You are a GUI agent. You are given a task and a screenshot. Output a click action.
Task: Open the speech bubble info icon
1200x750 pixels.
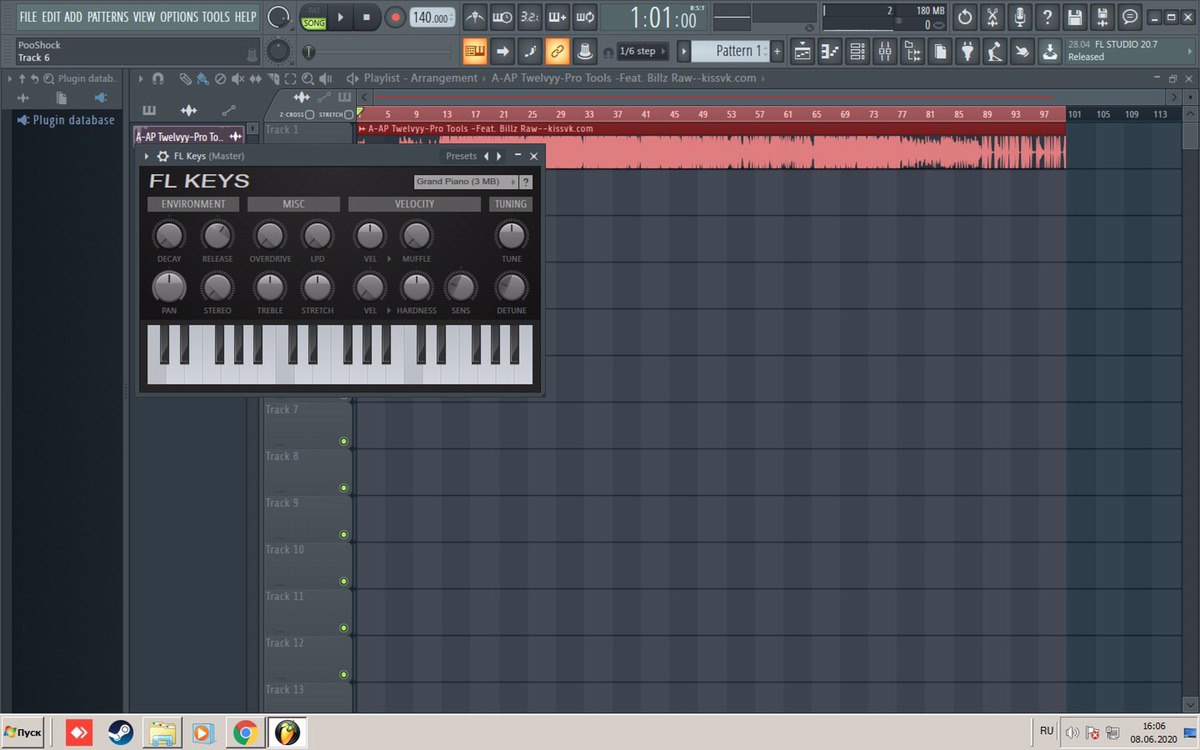point(1129,17)
